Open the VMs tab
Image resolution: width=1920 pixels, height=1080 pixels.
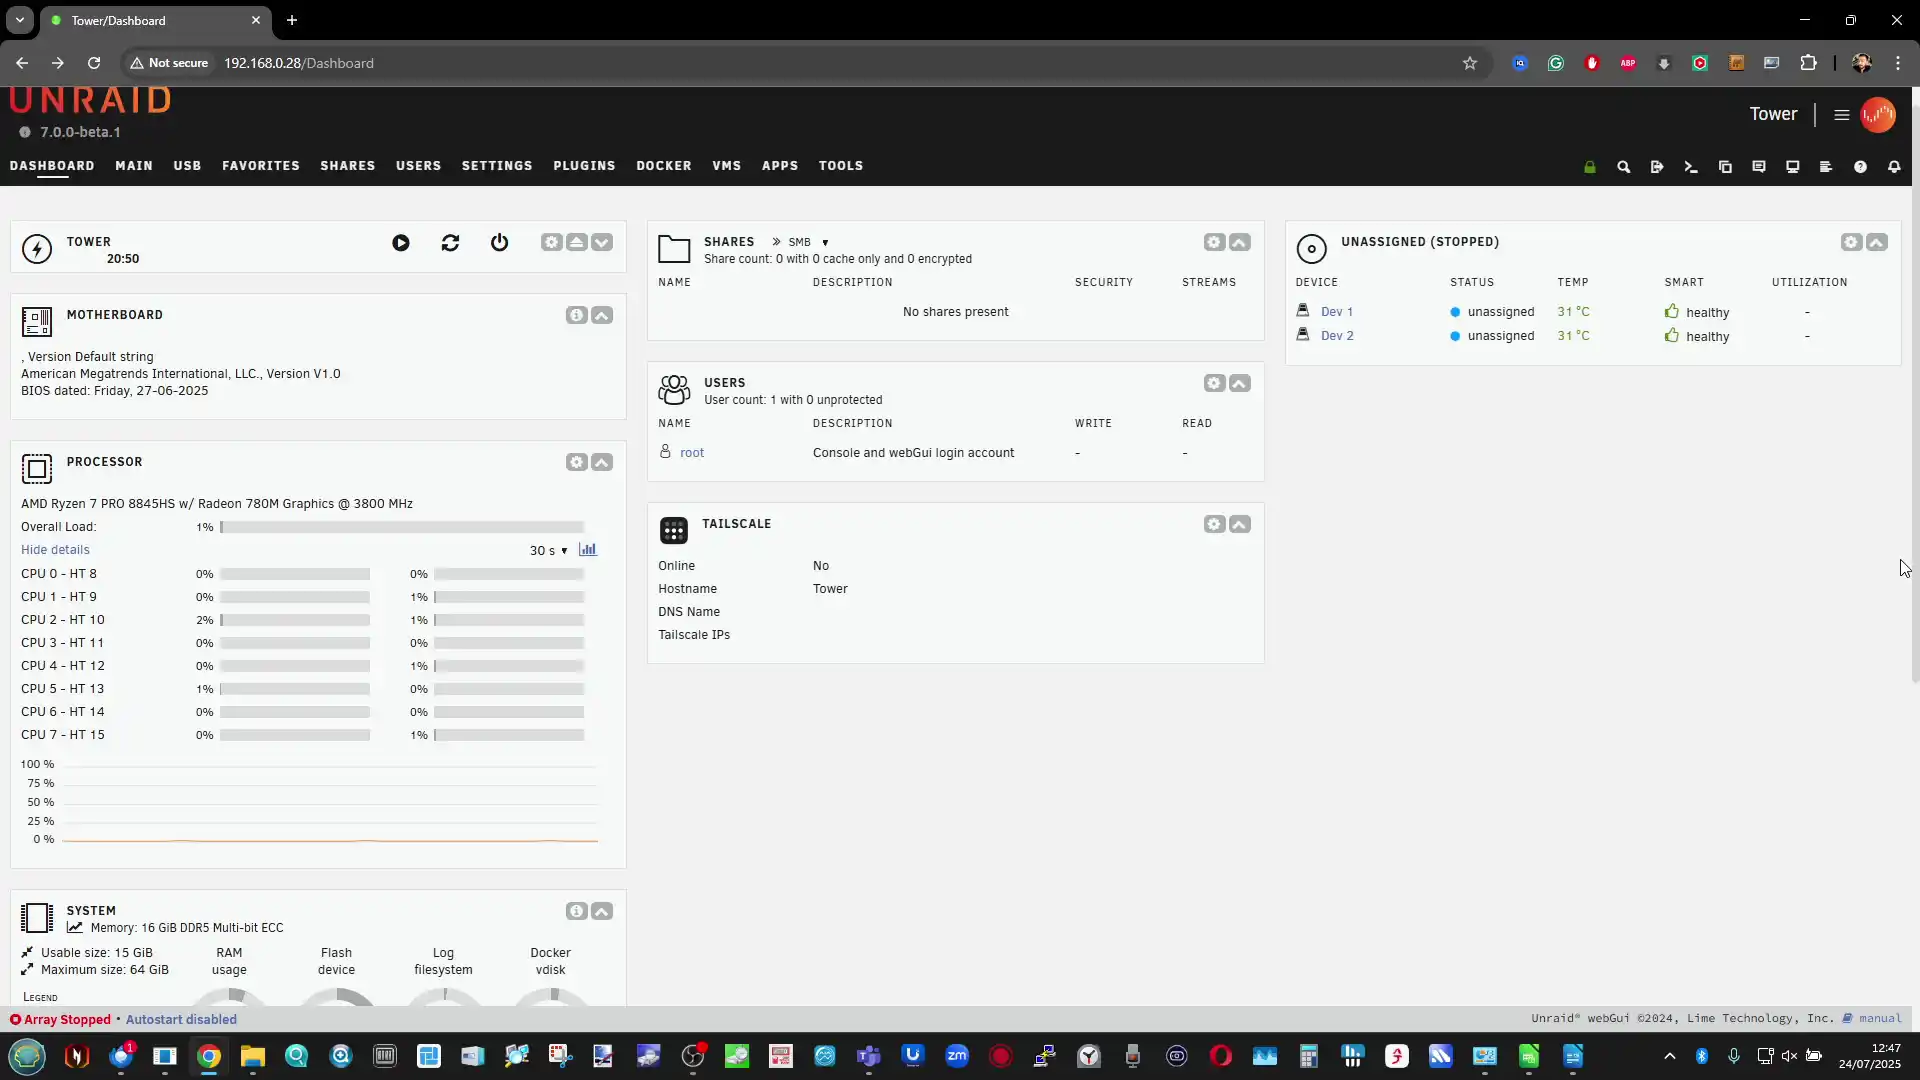tap(727, 166)
